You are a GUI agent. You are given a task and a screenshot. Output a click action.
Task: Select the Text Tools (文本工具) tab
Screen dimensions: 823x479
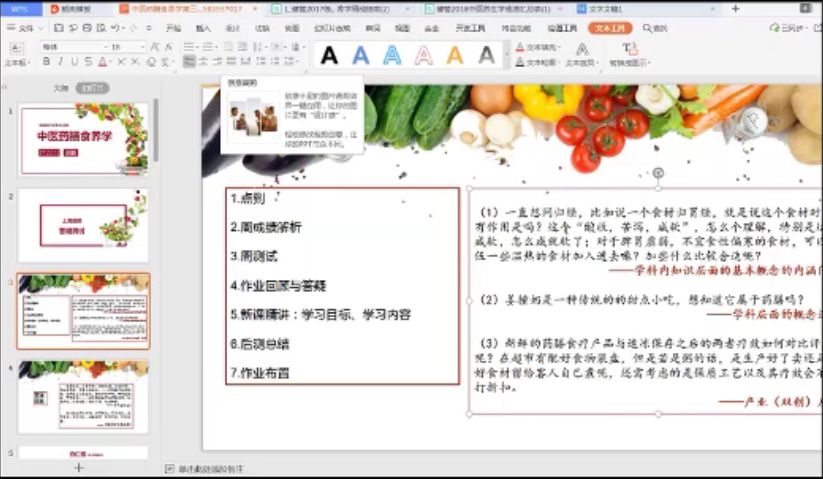click(610, 28)
